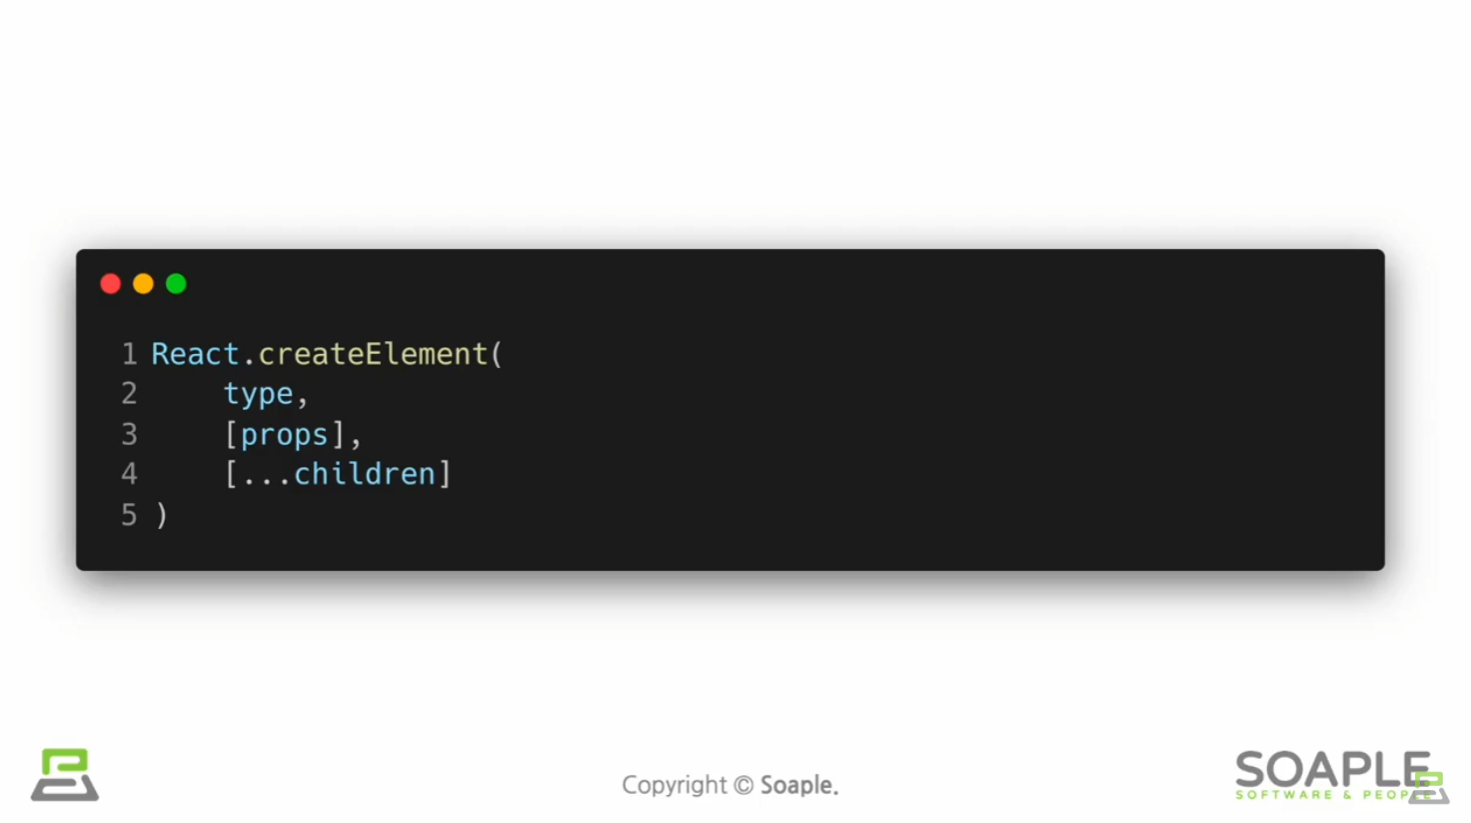Click the yellow minimize dot of code window
1471x823 pixels.
[143, 284]
